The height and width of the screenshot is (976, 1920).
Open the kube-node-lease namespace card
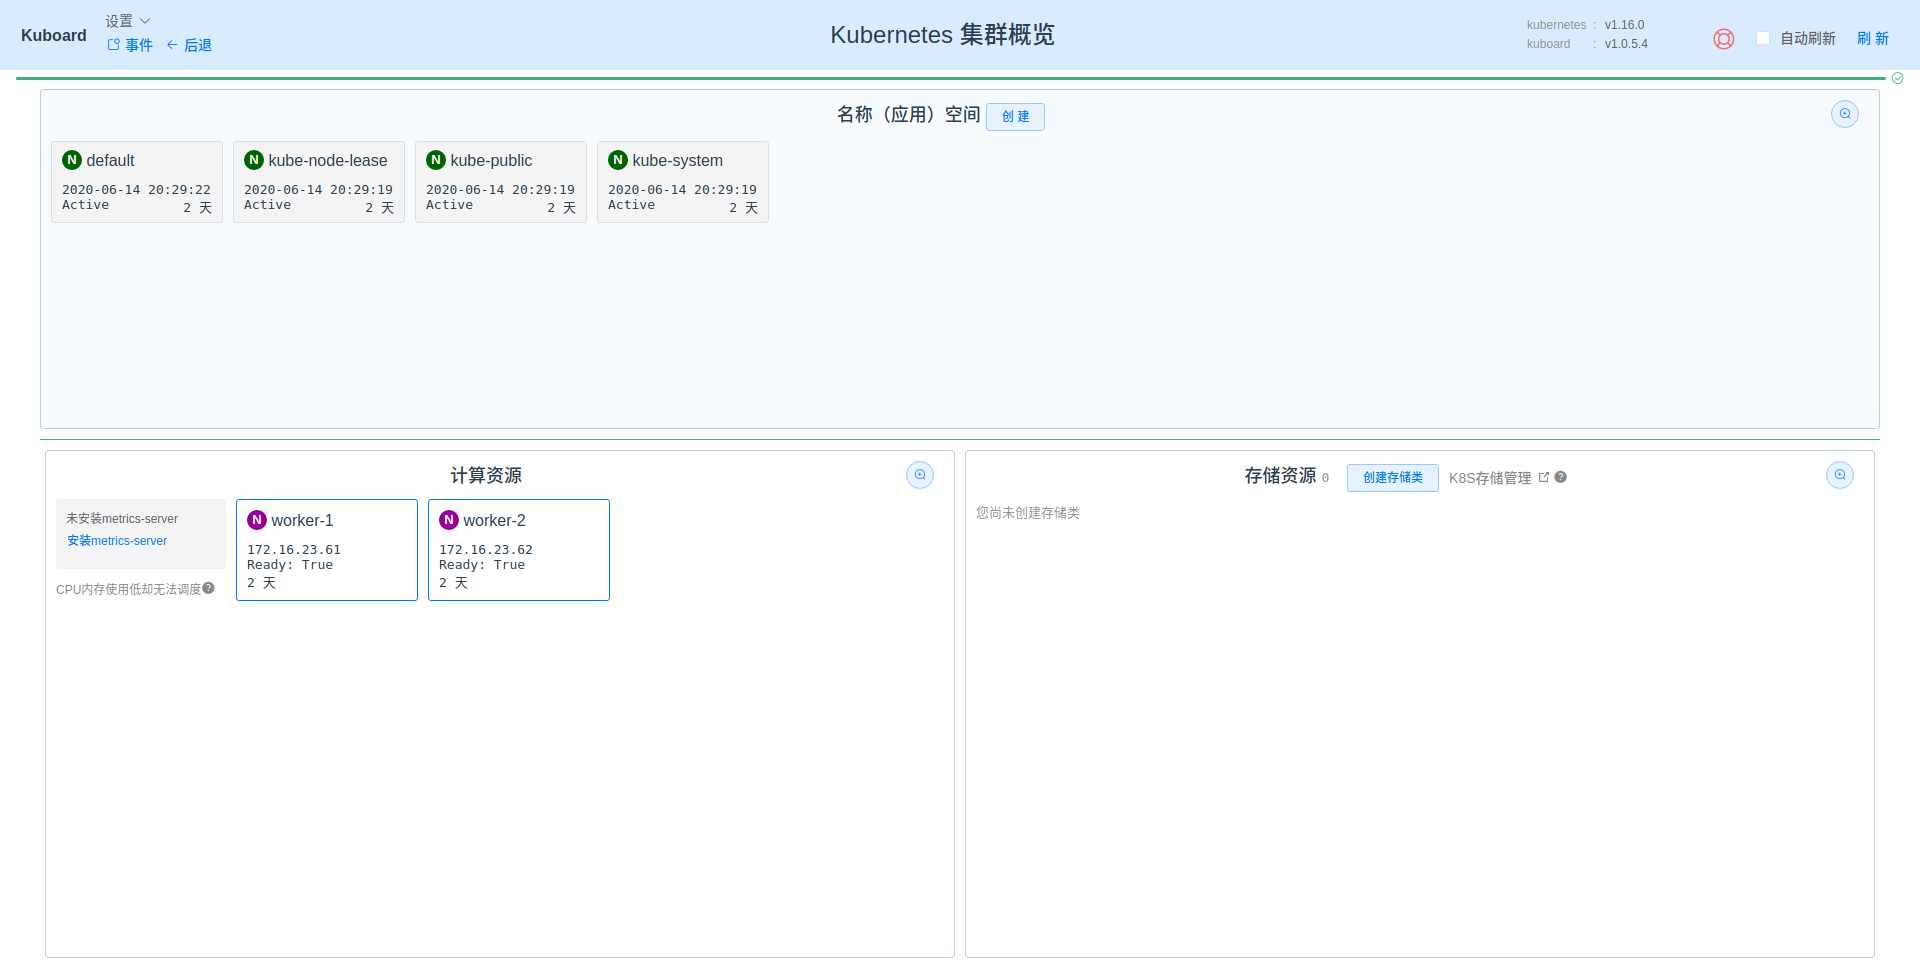[319, 182]
